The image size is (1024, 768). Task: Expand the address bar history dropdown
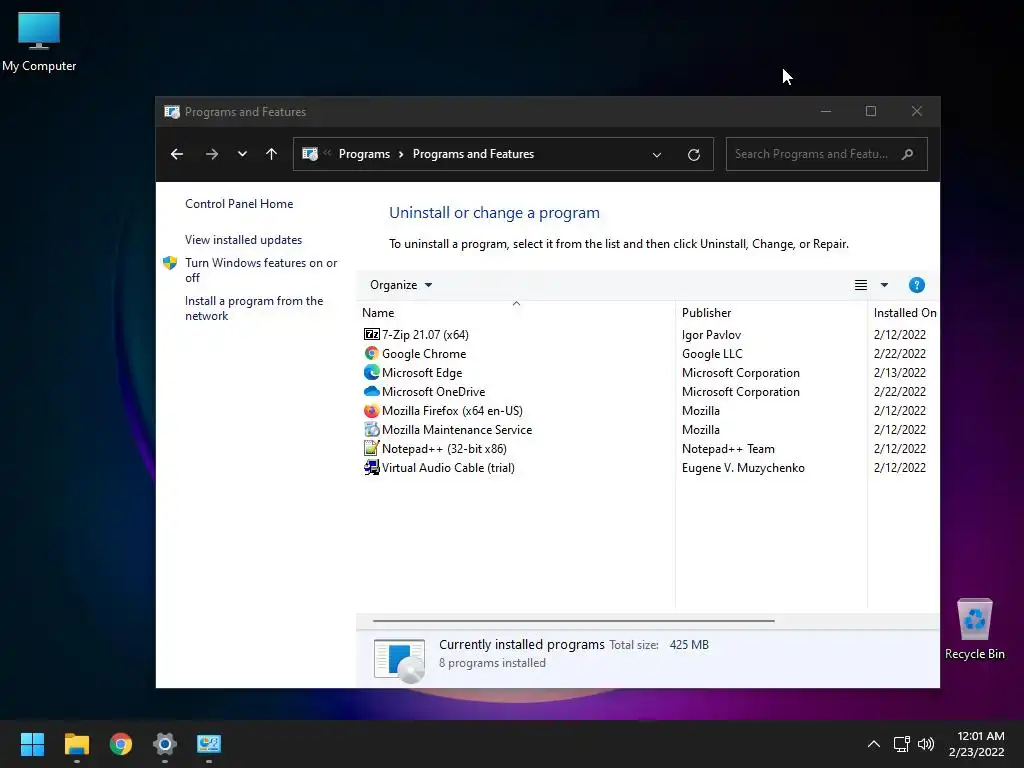pos(657,155)
